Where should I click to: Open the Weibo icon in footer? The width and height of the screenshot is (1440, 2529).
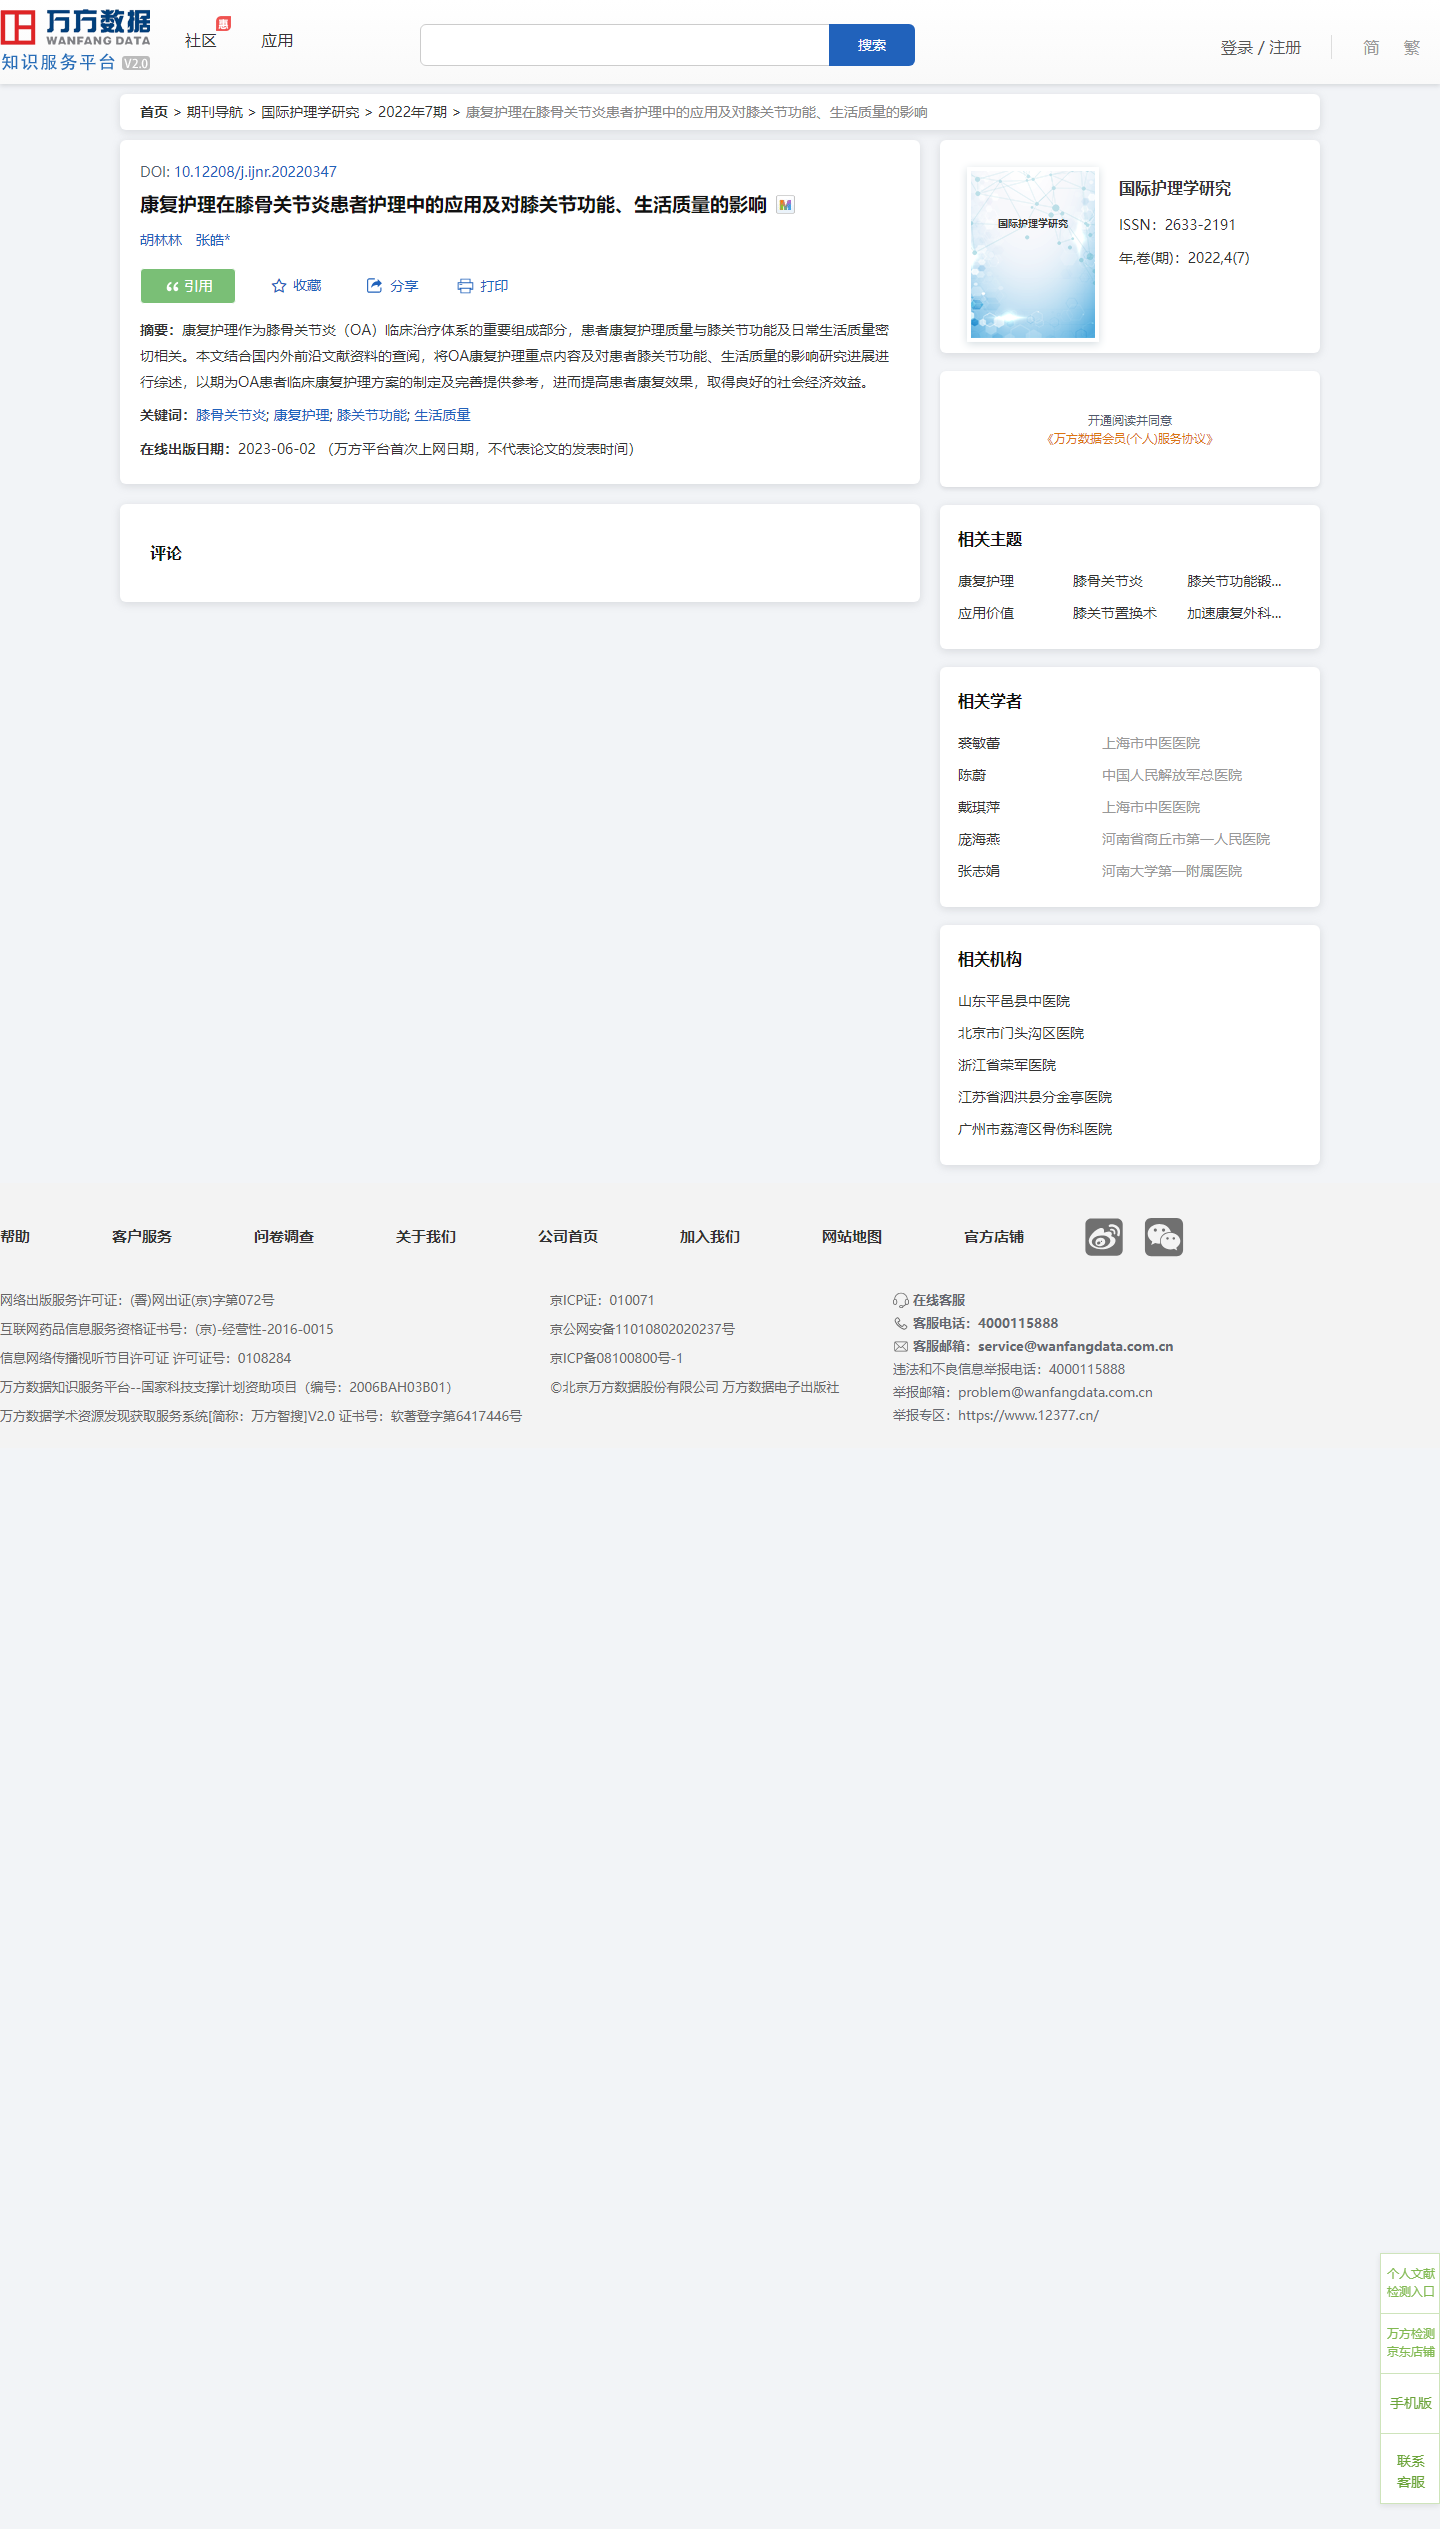(x=1104, y=1237)
